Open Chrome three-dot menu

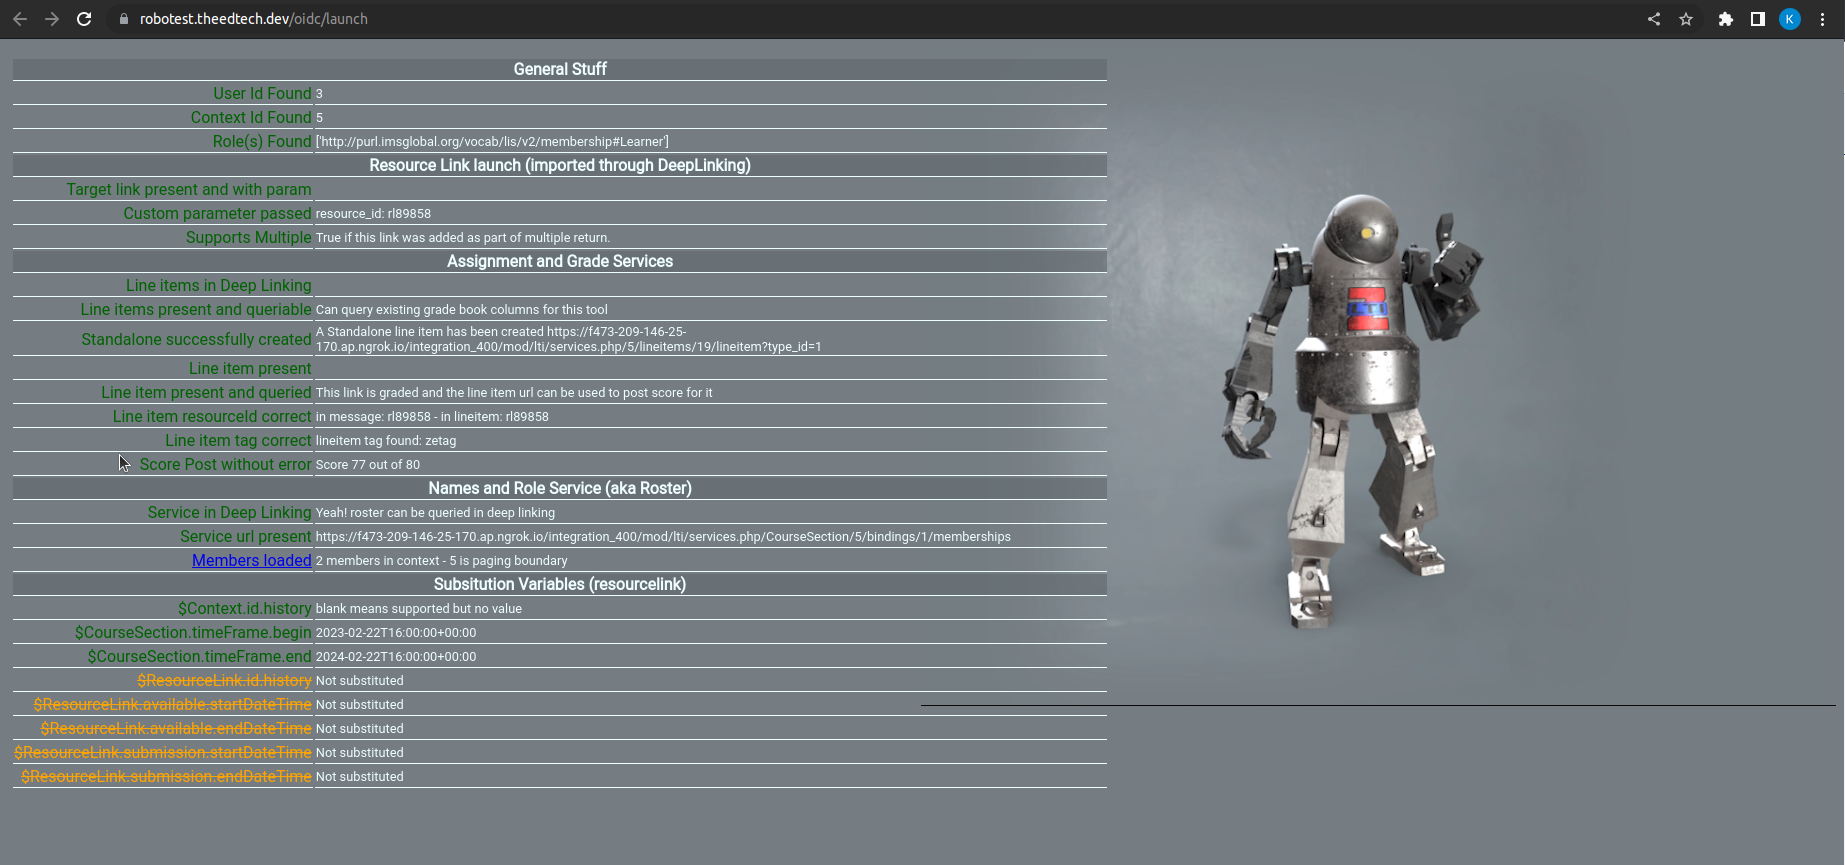point(1822,19)
